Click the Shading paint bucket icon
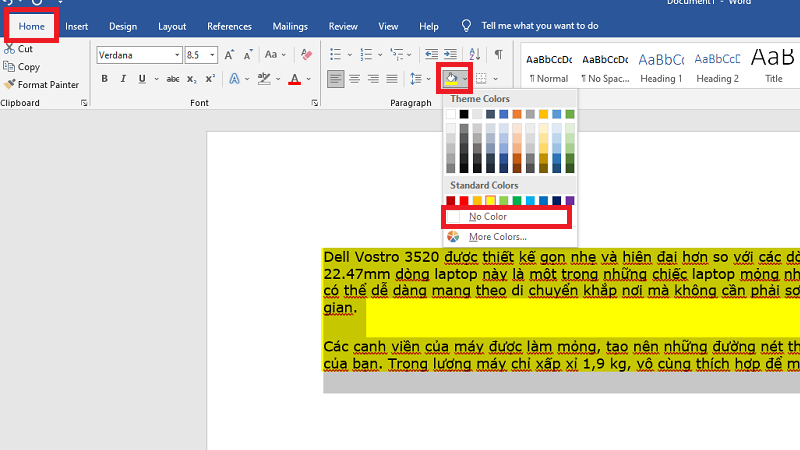 pos(451,78)
